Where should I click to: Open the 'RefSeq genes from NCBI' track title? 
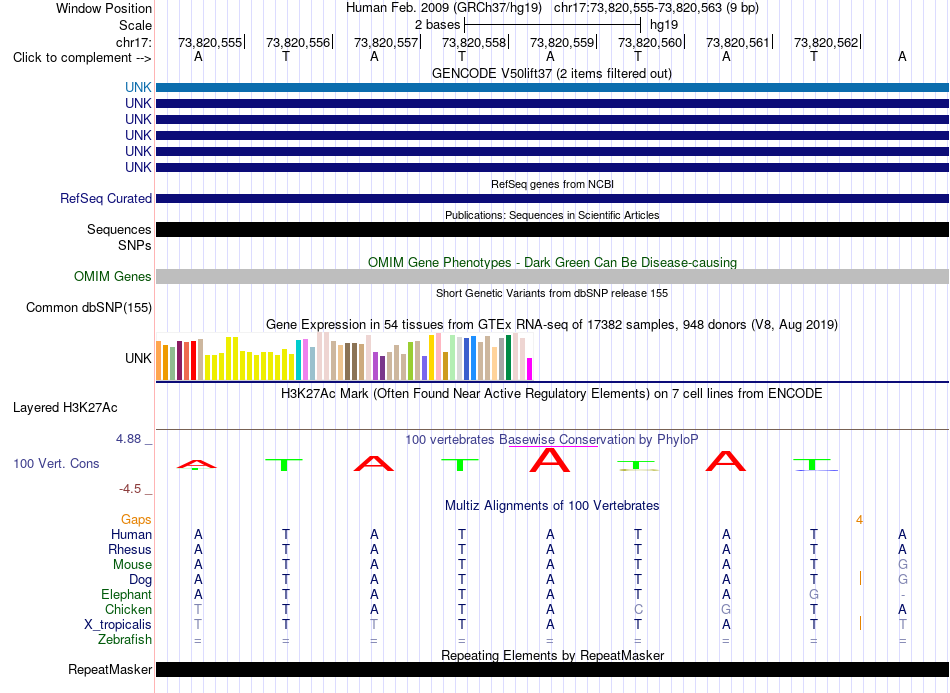pos(552,184)
